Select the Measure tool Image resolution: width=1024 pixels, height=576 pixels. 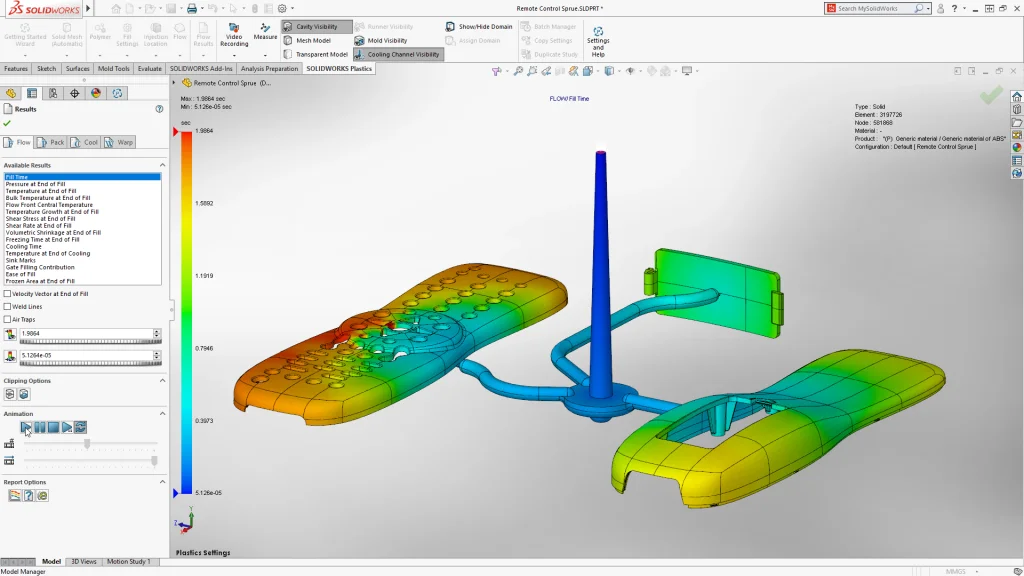(x=265, y=33)
